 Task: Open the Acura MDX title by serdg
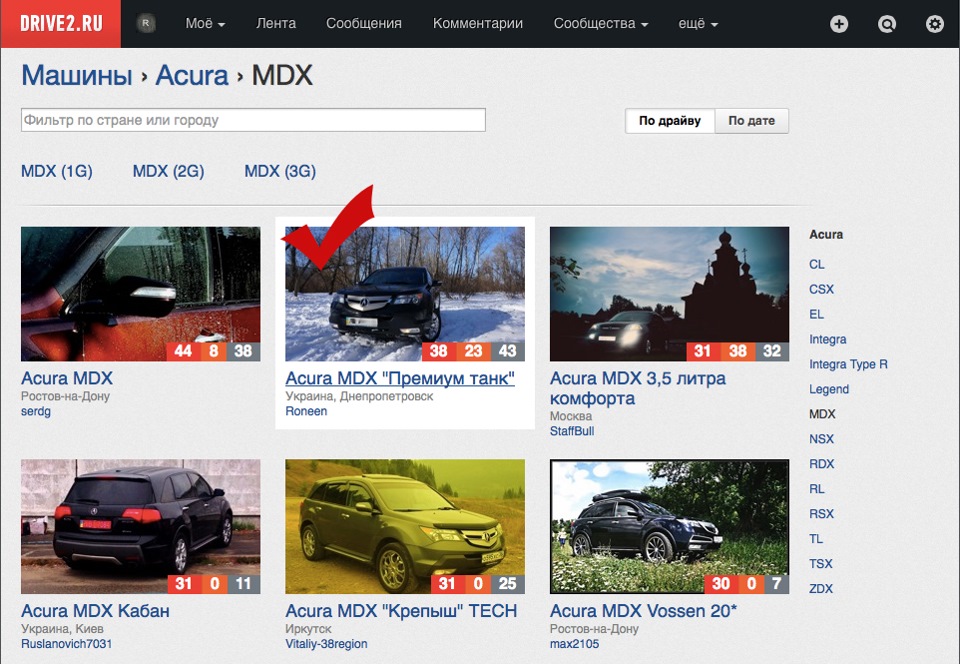[67, 378]
